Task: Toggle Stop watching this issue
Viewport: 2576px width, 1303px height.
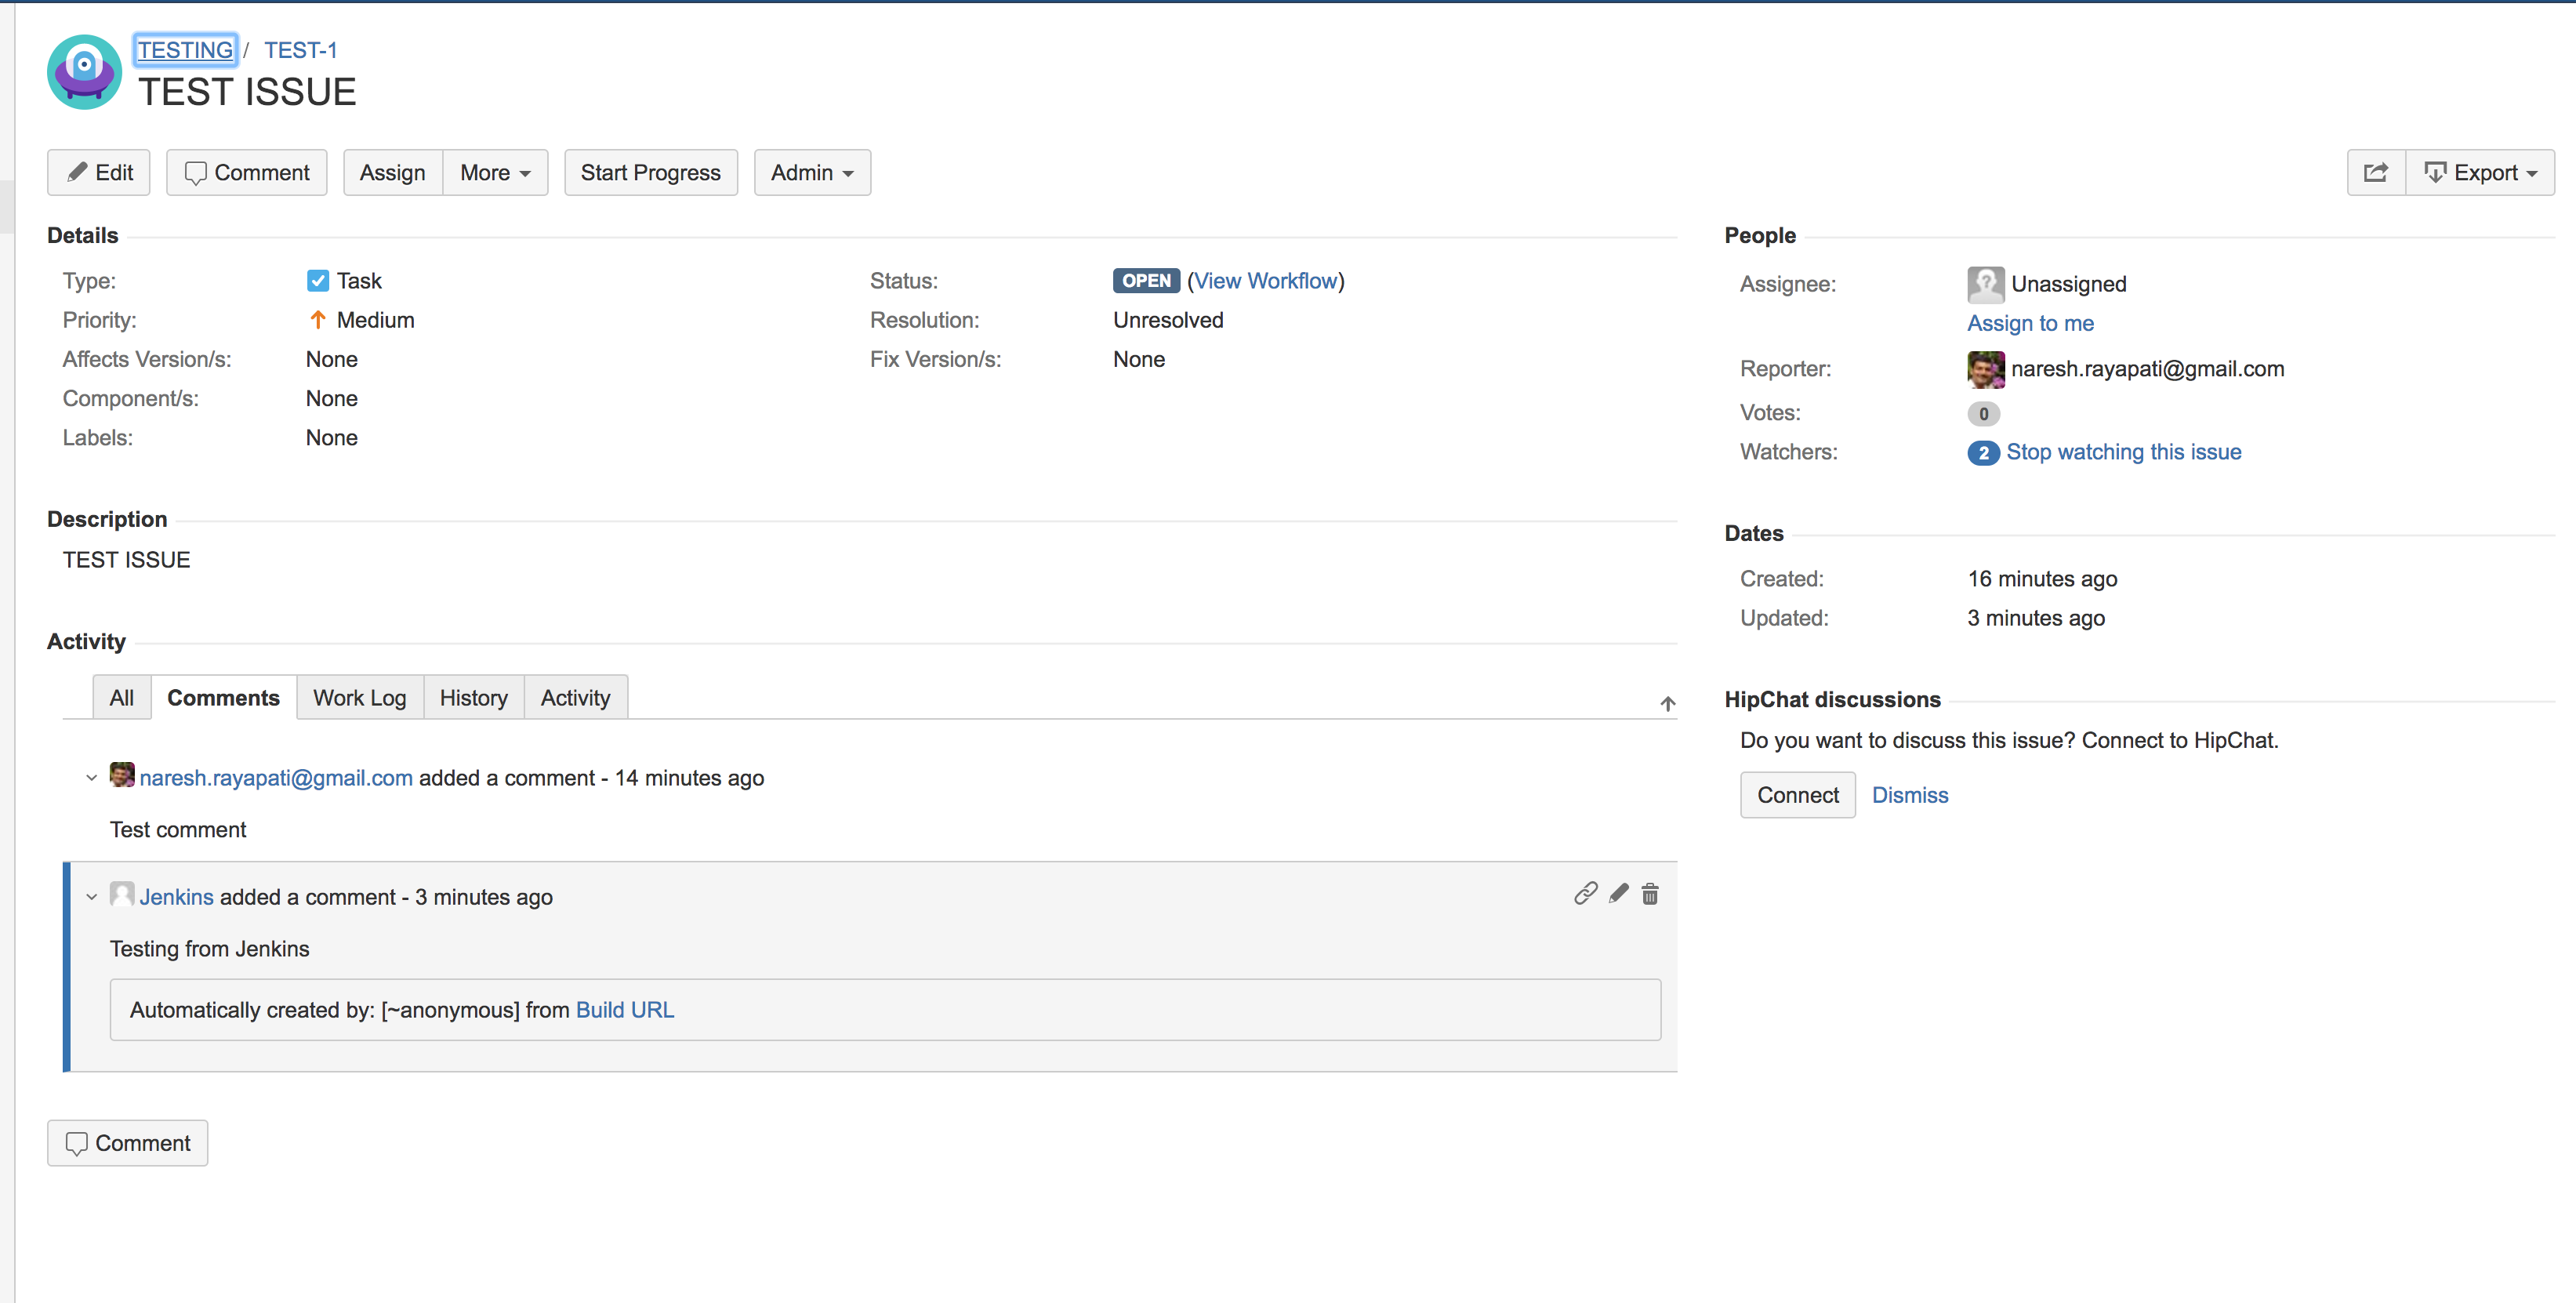Action: [x=2123, y=452]
